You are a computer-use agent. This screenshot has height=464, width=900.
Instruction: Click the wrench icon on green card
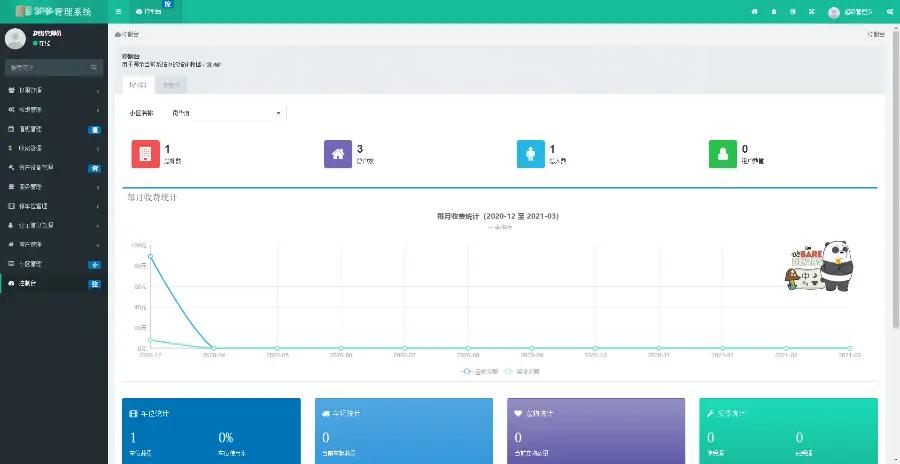[711, 413]
